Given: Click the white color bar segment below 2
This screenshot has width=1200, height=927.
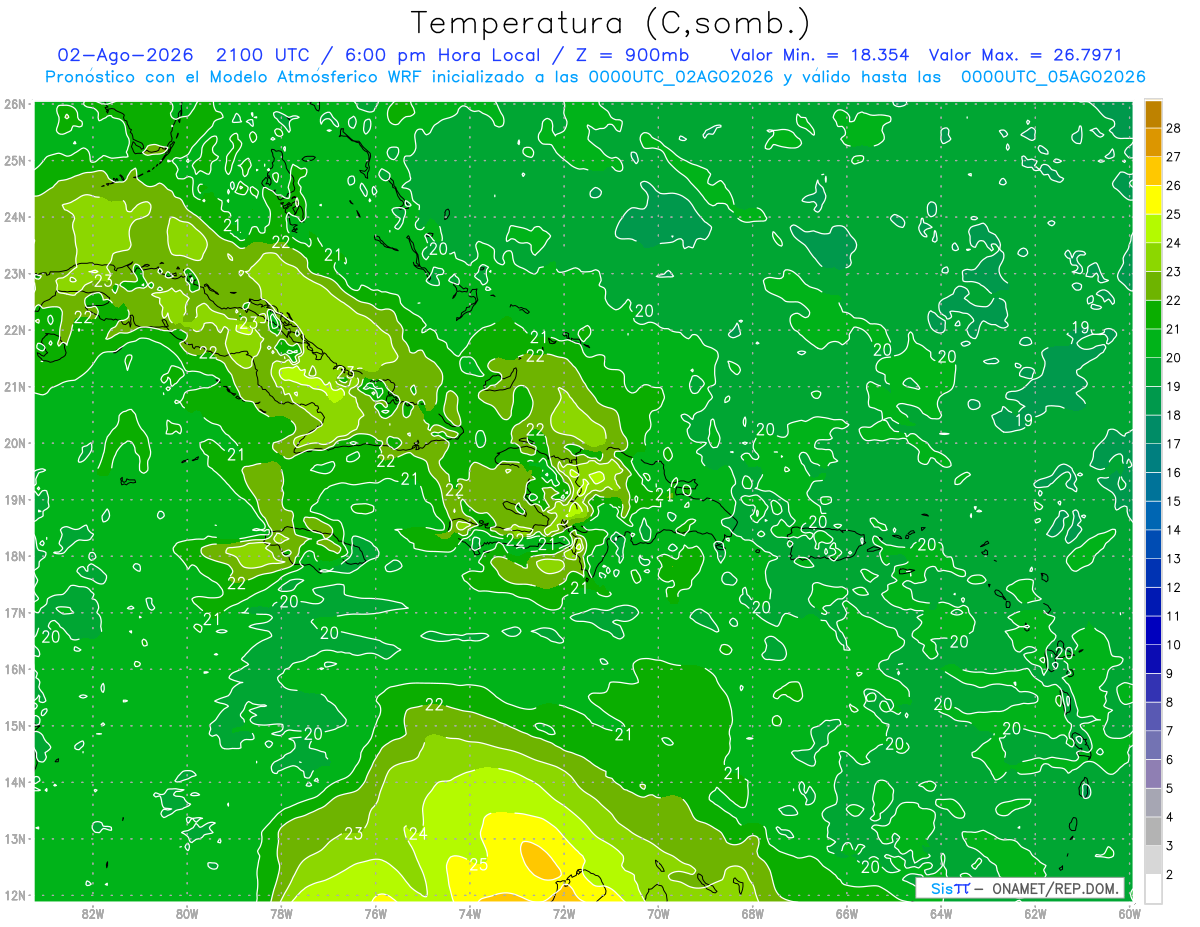Looking at the screenshot, I should coord(1153,888).
